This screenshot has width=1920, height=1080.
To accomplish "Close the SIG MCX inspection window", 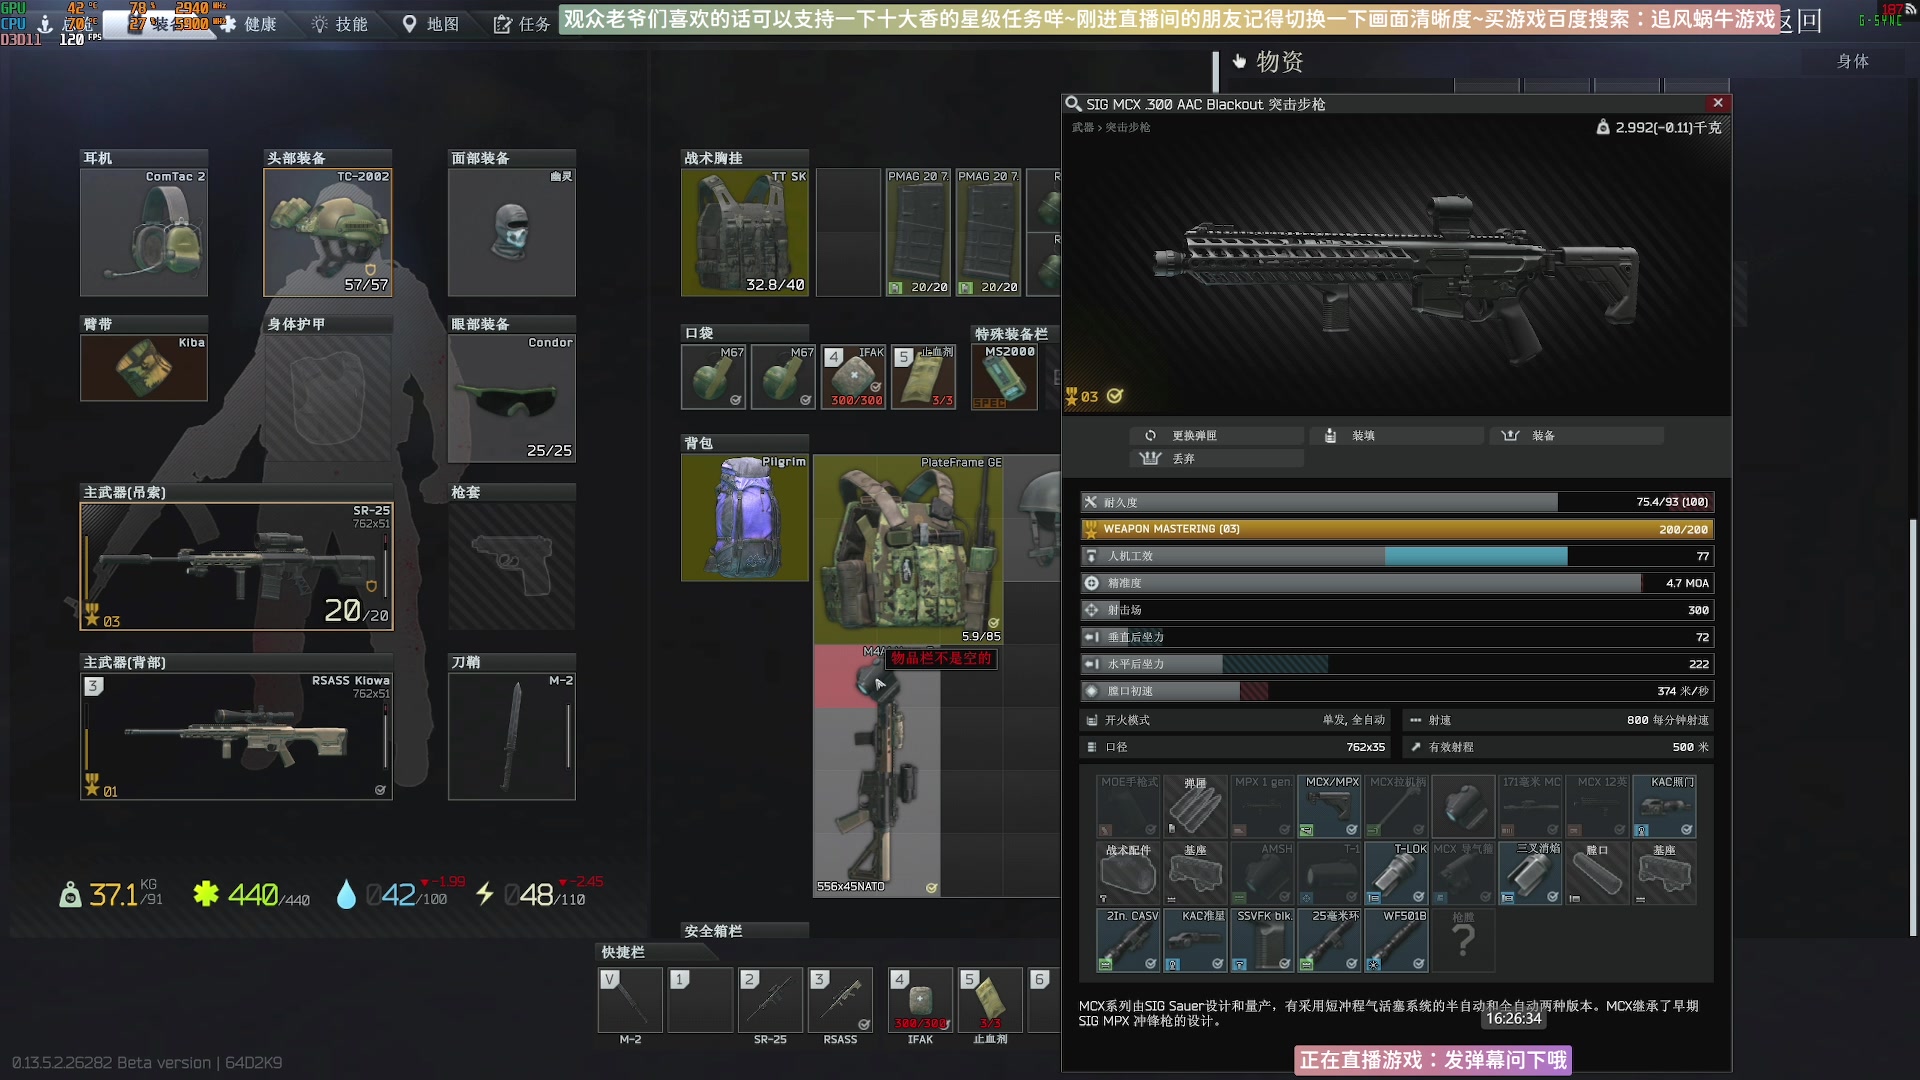I will point(1718,103).
